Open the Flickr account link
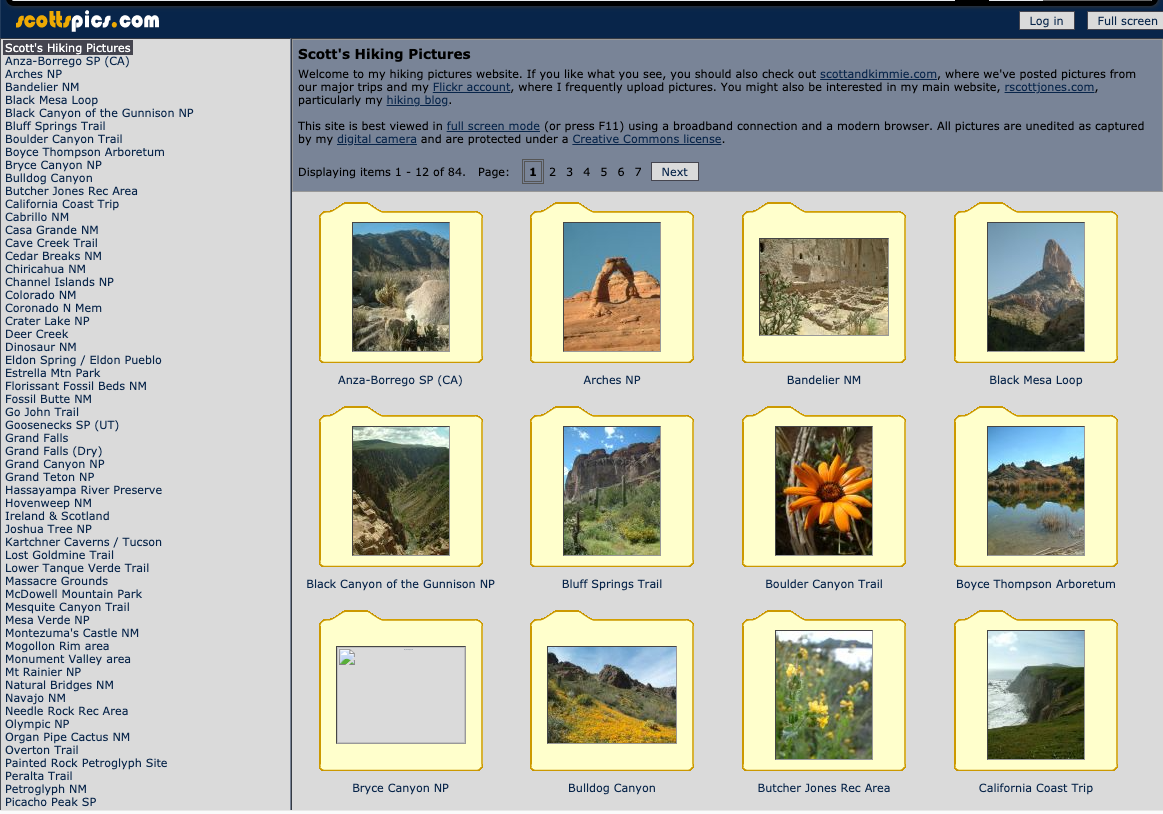 click(472, 87)
